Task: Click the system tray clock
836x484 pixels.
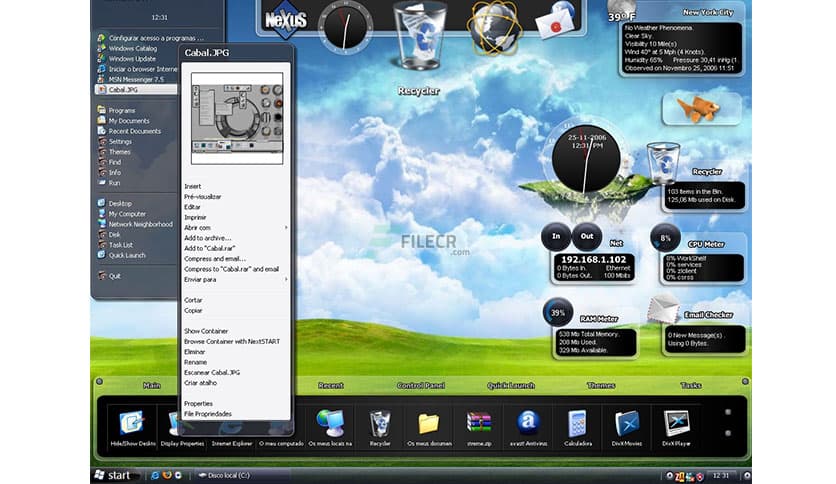Action: coord(721,475)
